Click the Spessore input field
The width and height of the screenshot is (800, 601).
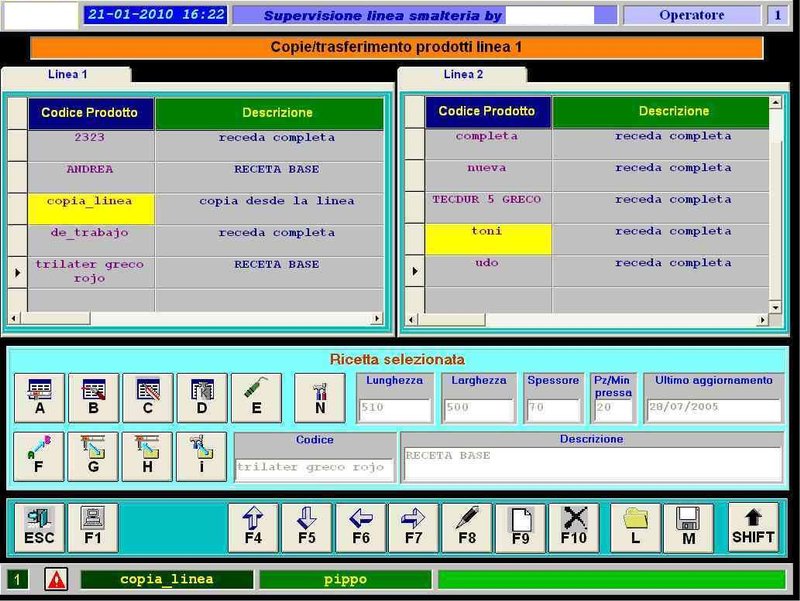point(553,410)
